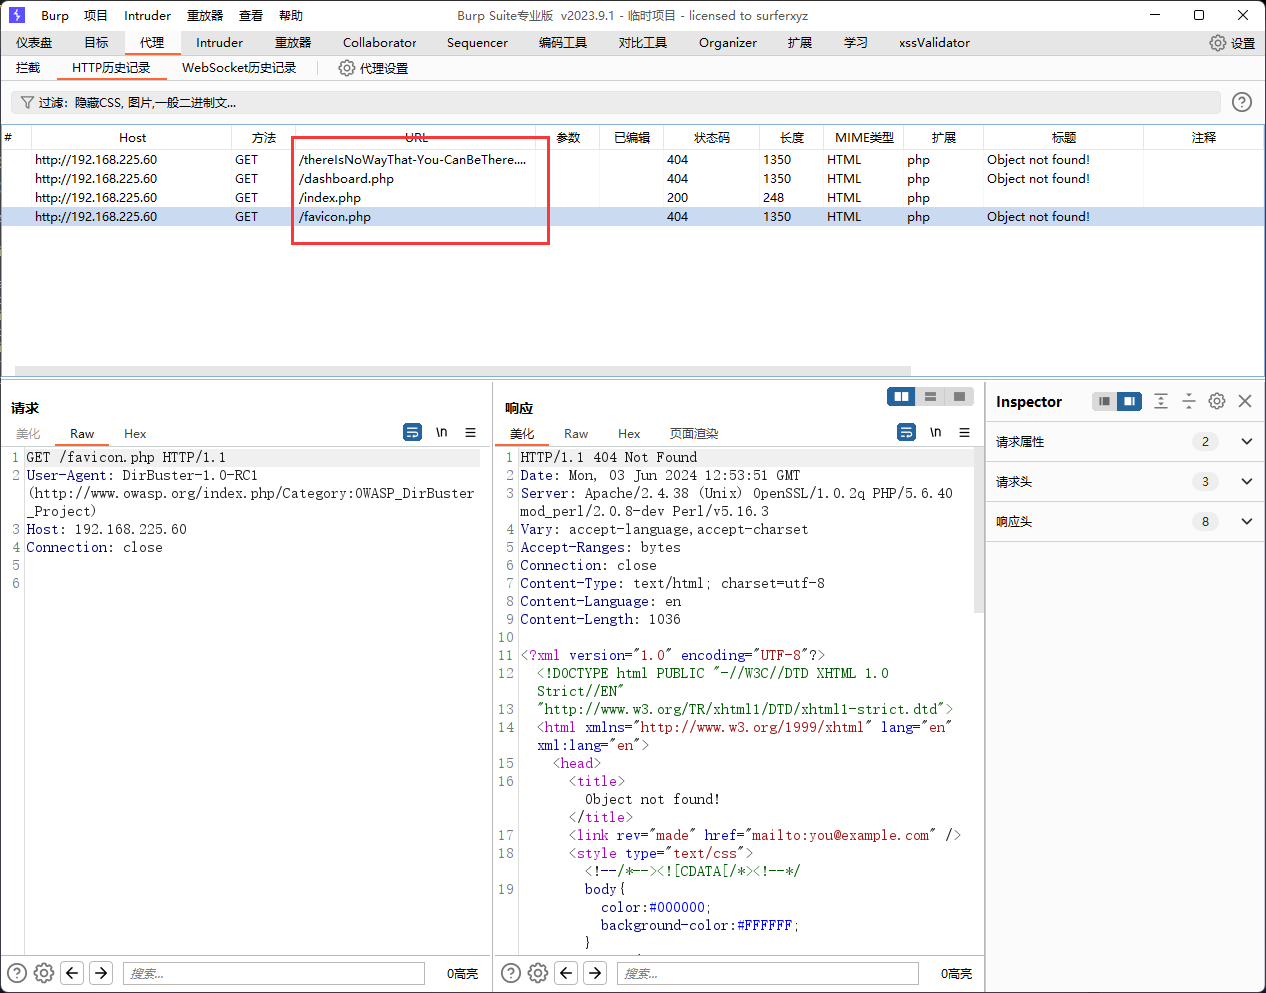Sort history by Host column header
1266x993 pixels.
[132, 138]
